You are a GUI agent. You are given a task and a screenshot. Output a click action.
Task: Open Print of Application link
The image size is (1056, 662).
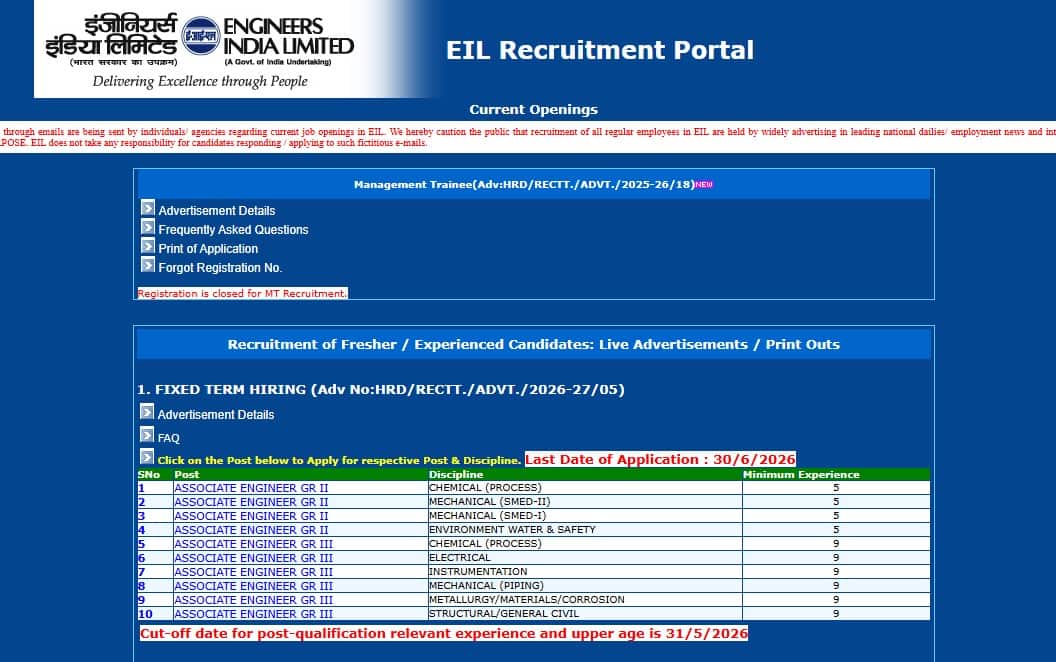click(208, 249)
